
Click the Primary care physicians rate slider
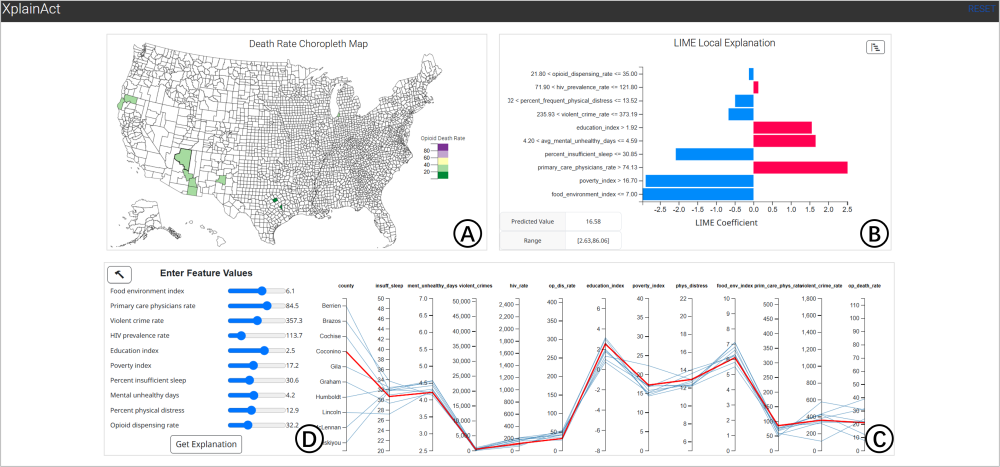point(267,305)
